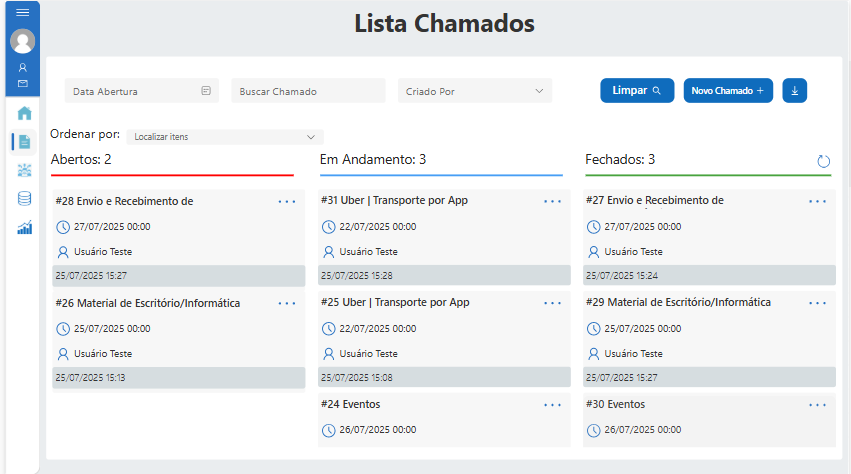Open ticket #24 Eventos

coord(351,405)
